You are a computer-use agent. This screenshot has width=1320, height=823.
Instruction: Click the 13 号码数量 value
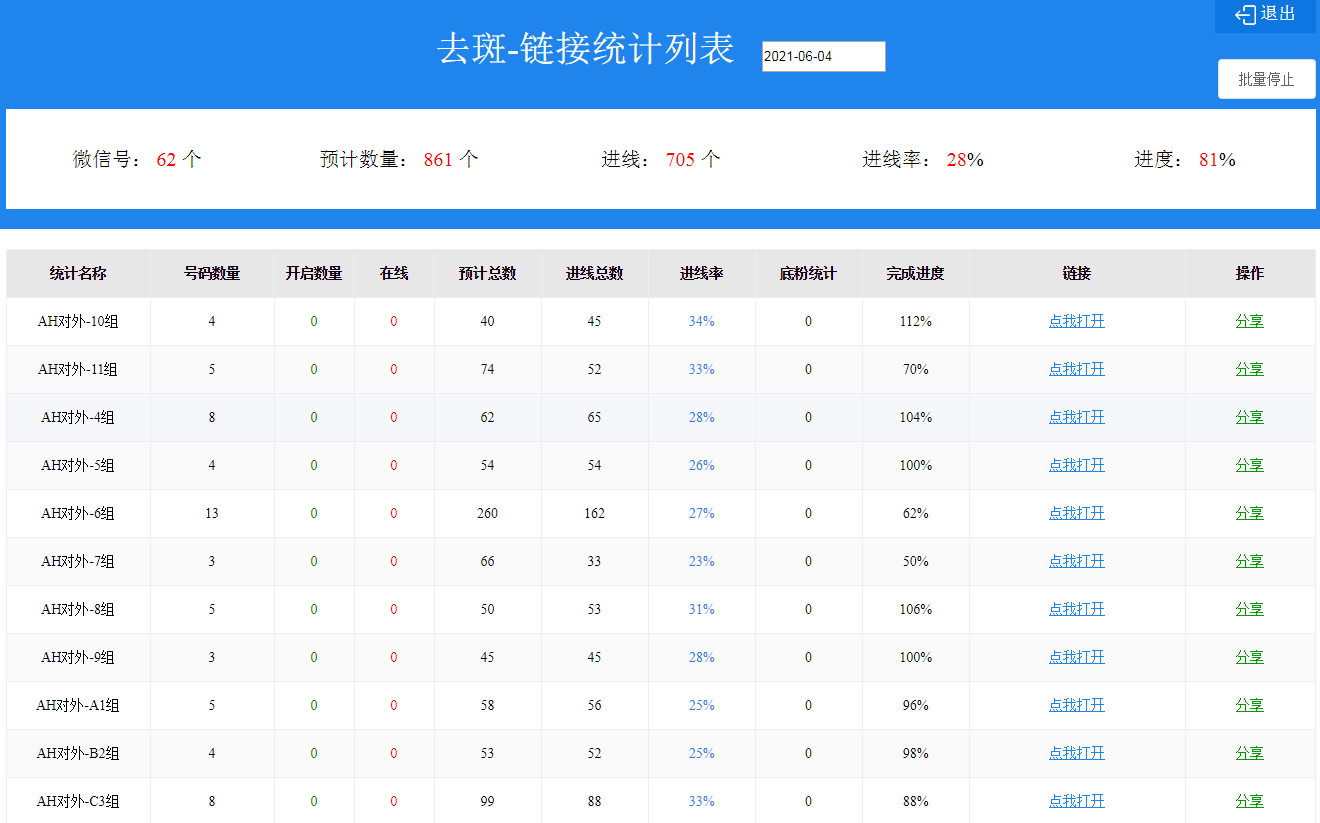click(x=212, y=513)
